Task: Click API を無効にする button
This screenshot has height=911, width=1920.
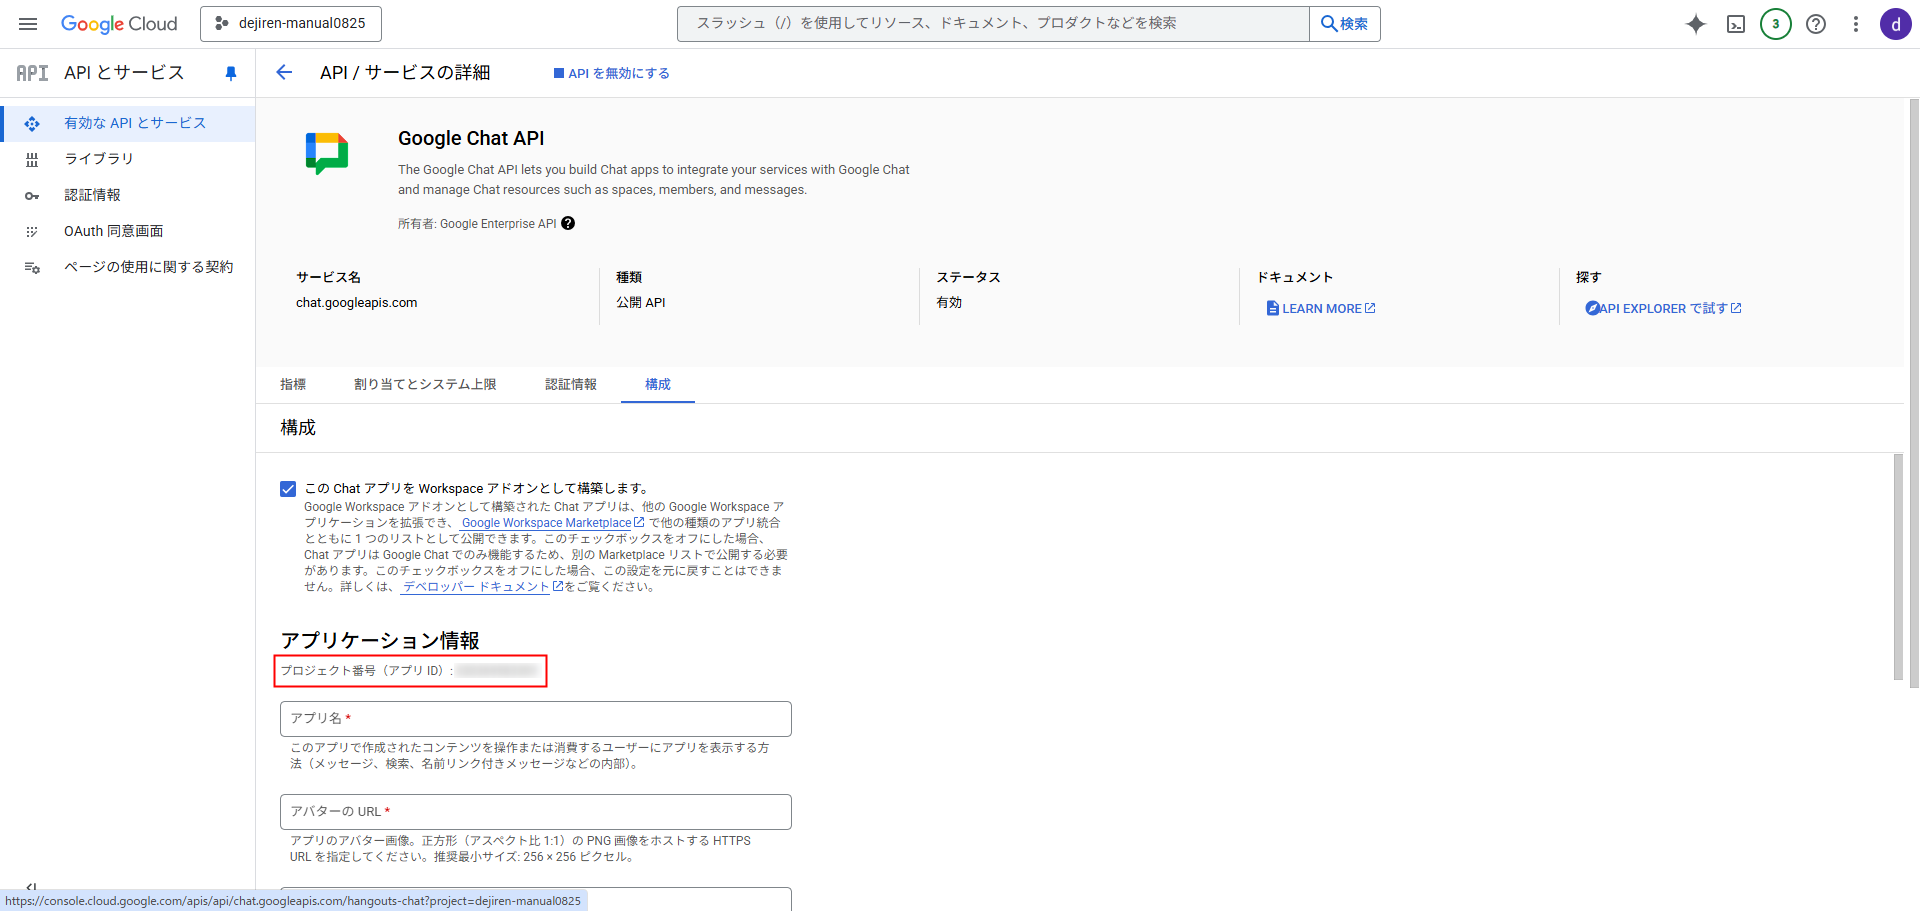Action: [x=612, y=73]
